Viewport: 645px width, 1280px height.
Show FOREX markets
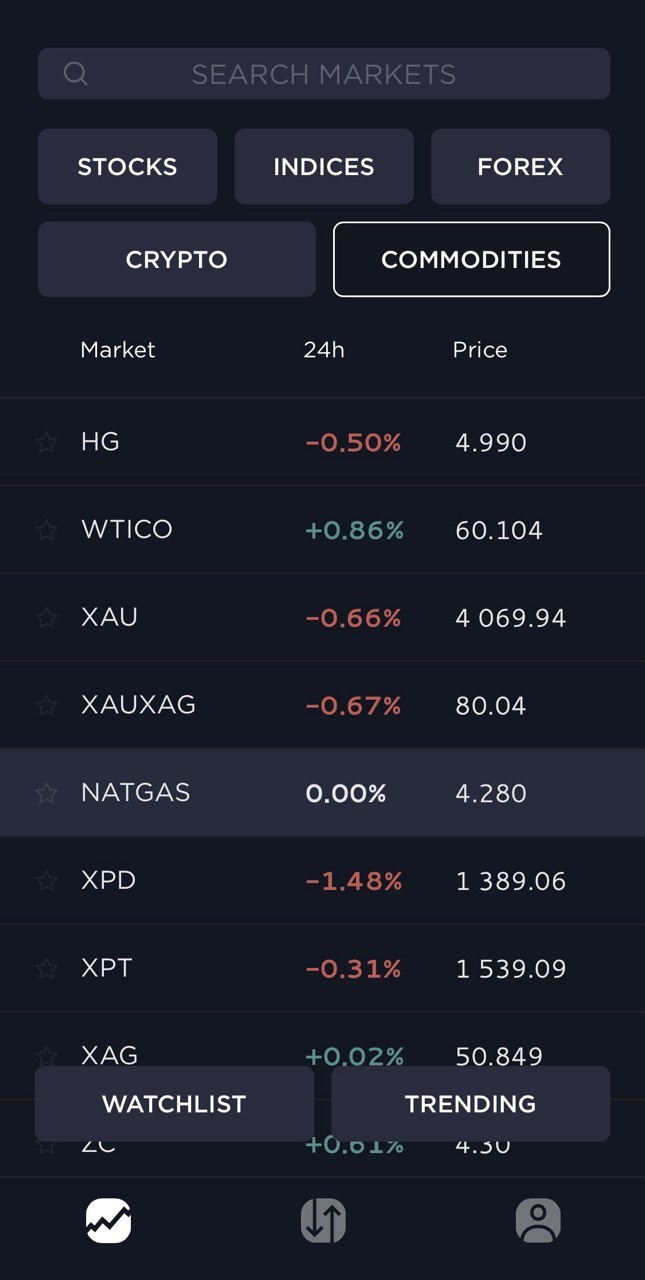click(x=520, y=167)
